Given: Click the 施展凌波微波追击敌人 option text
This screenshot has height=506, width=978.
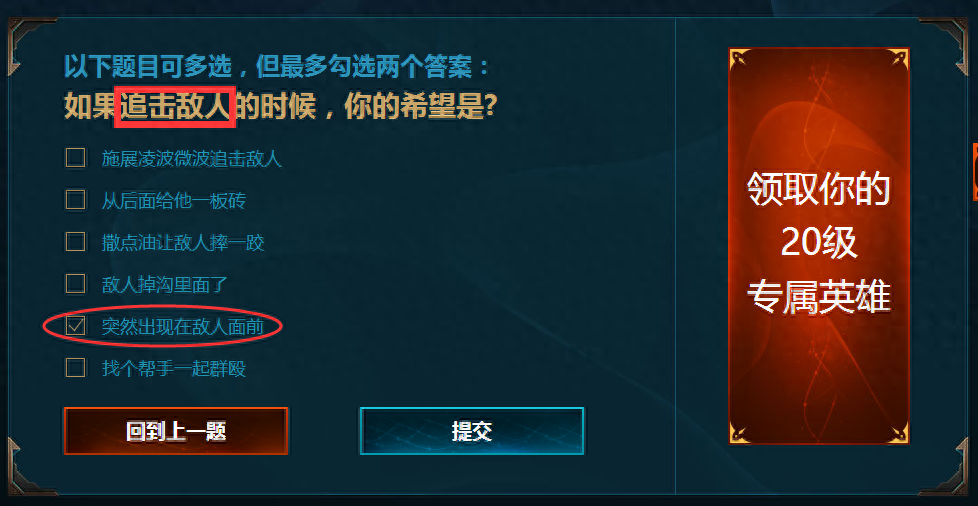Looking at the screenshot, I should [191, 158].
